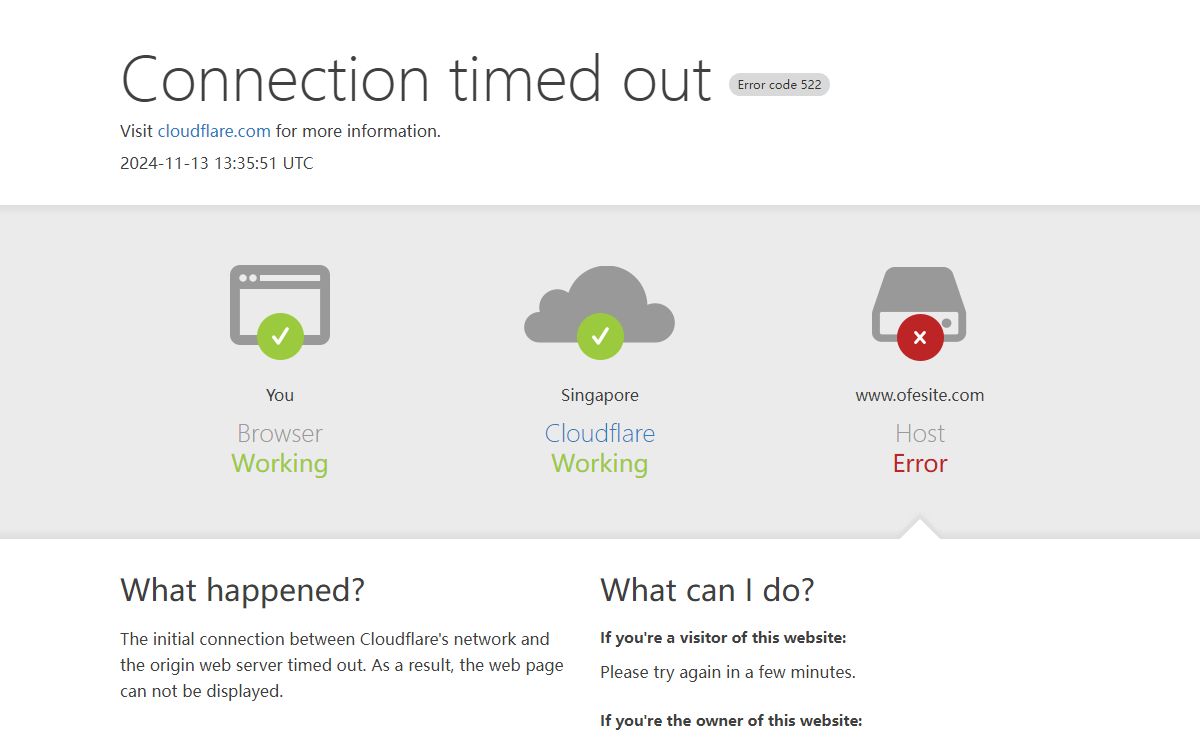This screenshot has width=1200, height=740.
Task: Click the red Error status under Host
Action: coord(920,463)
